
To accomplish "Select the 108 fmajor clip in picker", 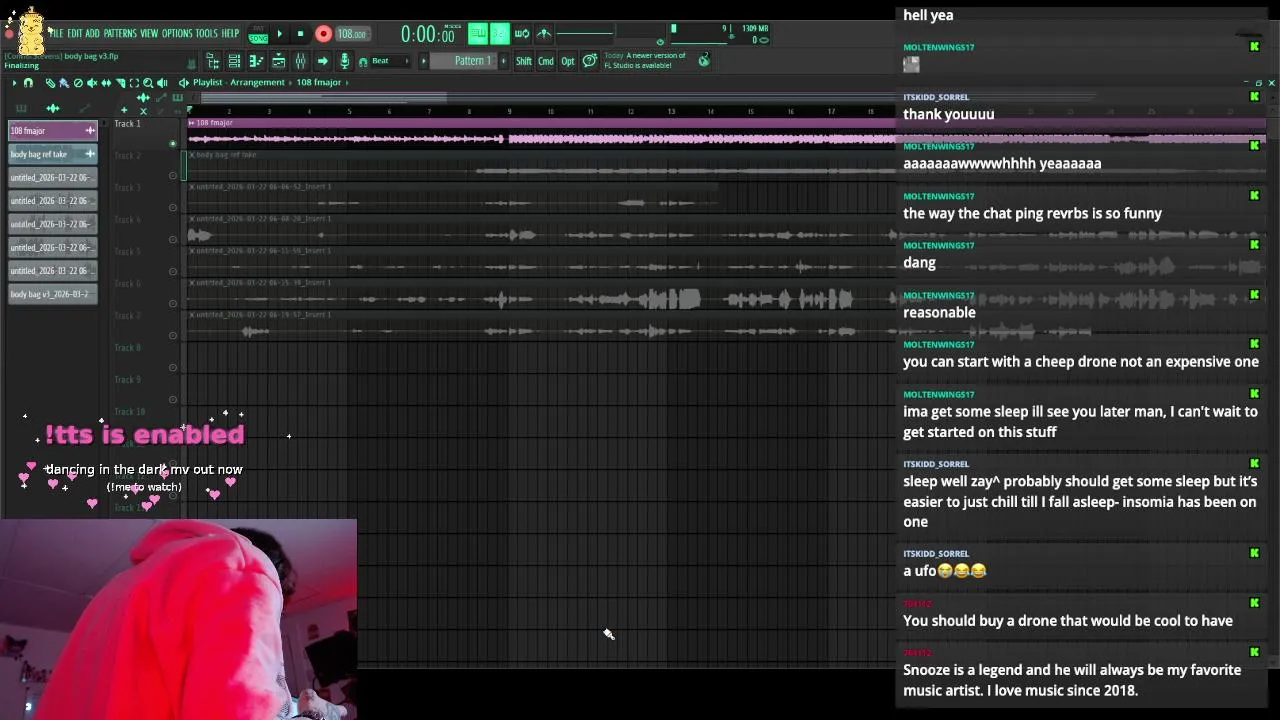I will point(52,130).
